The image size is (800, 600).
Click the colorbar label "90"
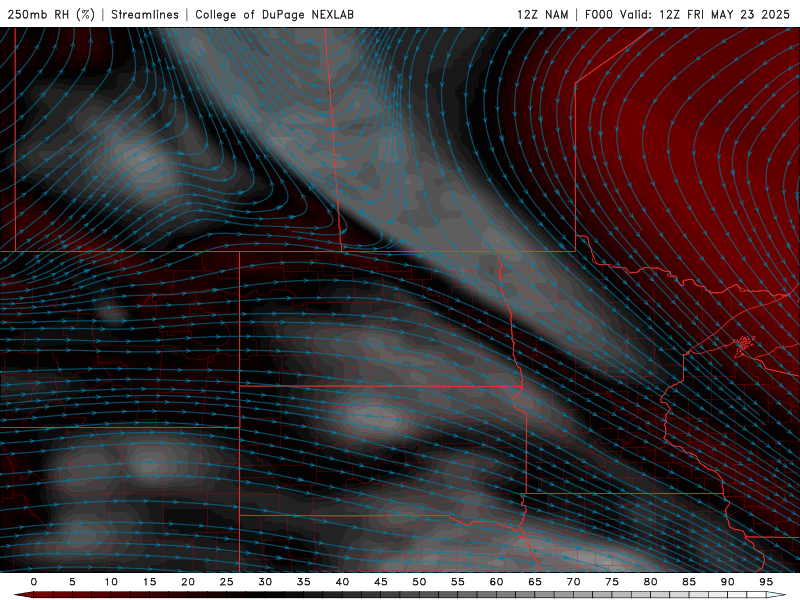[x=727, y=582]
